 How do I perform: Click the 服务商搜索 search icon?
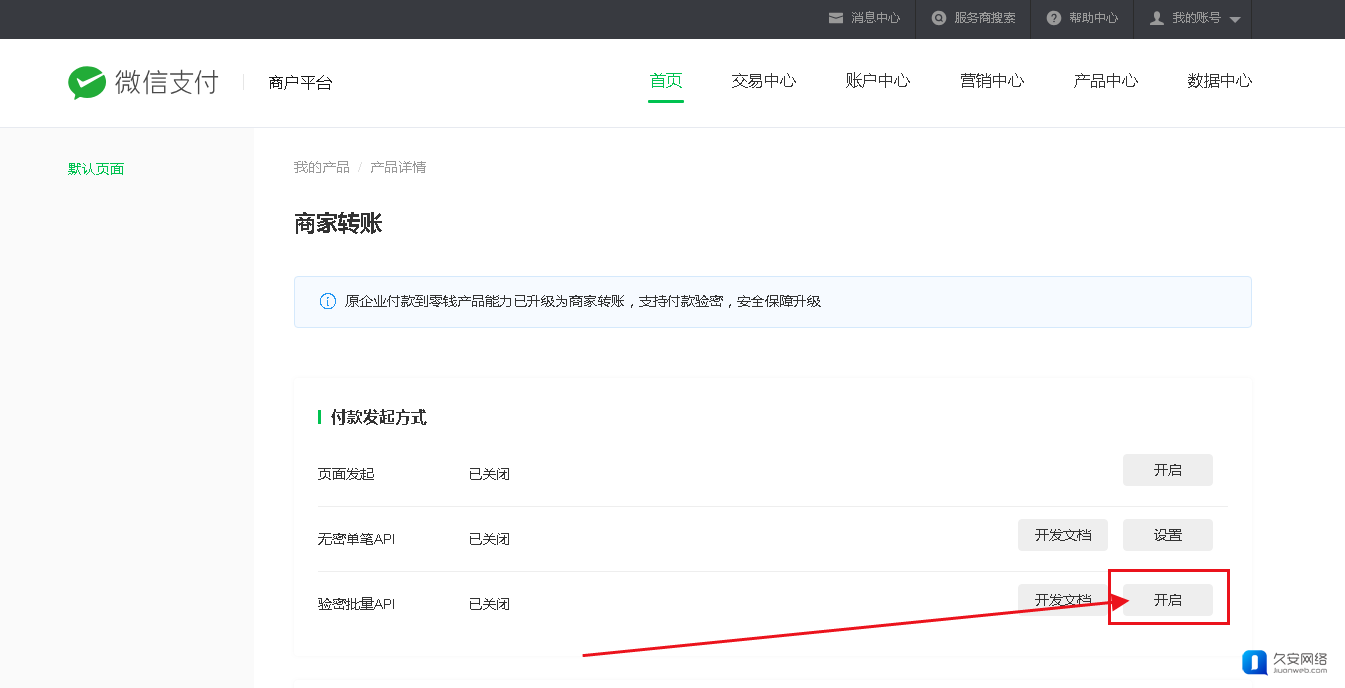click(938, 18)
